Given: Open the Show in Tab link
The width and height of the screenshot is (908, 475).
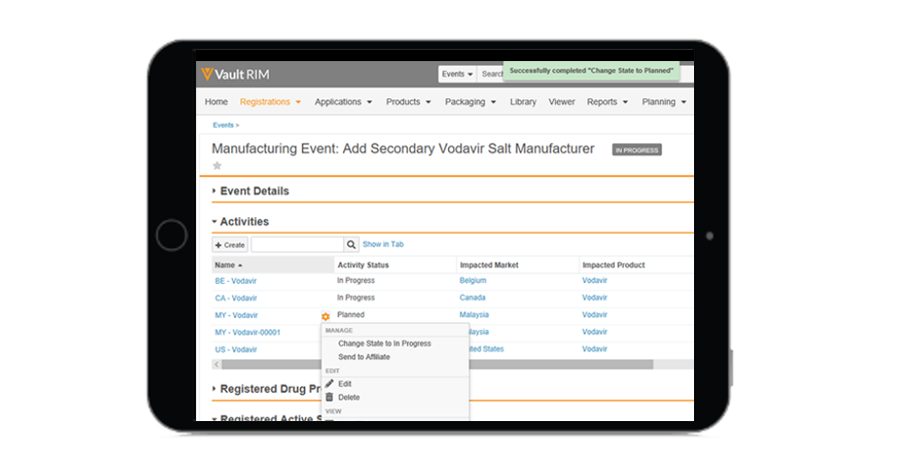Looking at the screenshot, I should (383, 244).
